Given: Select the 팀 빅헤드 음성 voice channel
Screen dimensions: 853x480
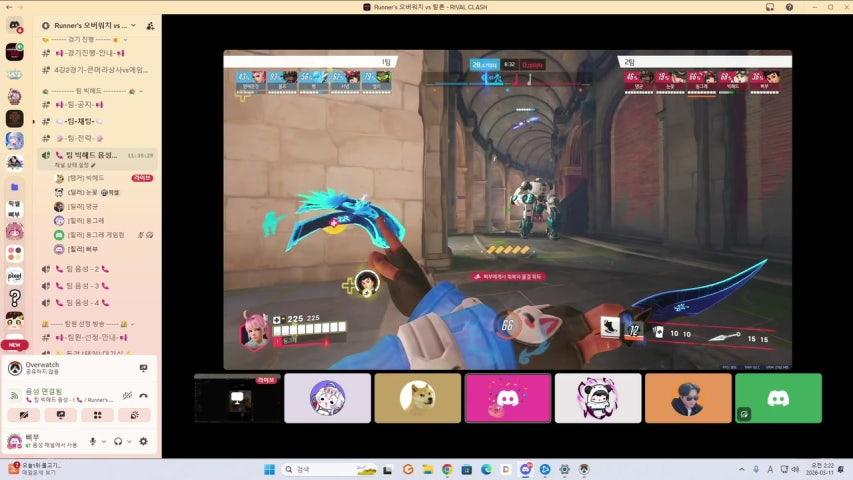Looking at the screenshot, I should (x=91, y=155).
